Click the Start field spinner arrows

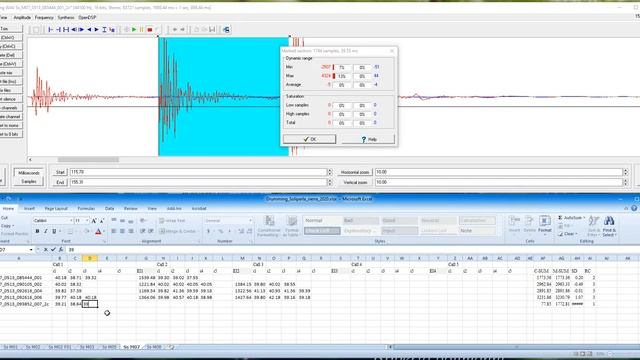[329, 172]
